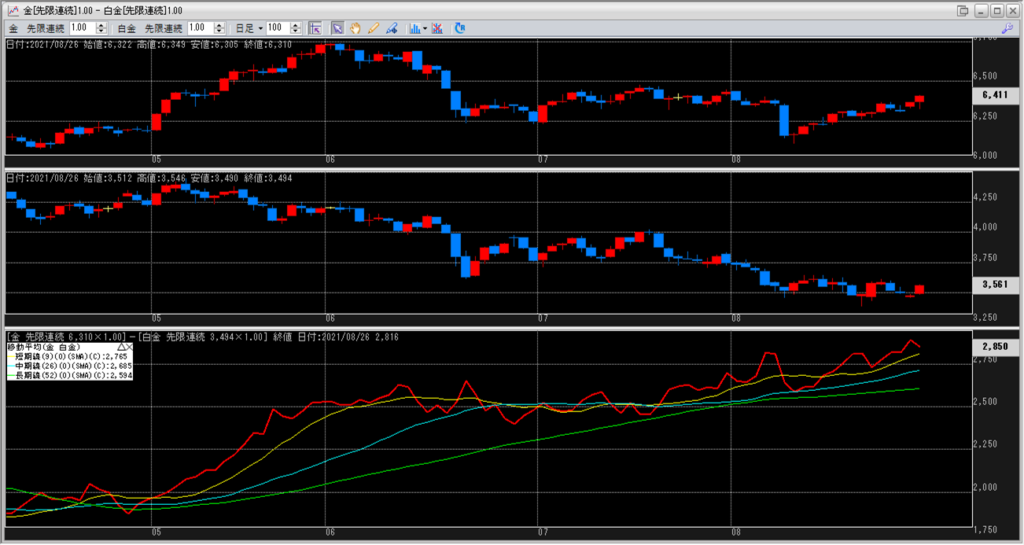Viewport: 1024px width, 545px height.
Task: Open the bar chart indicator tool
Action: click(414, 28)
